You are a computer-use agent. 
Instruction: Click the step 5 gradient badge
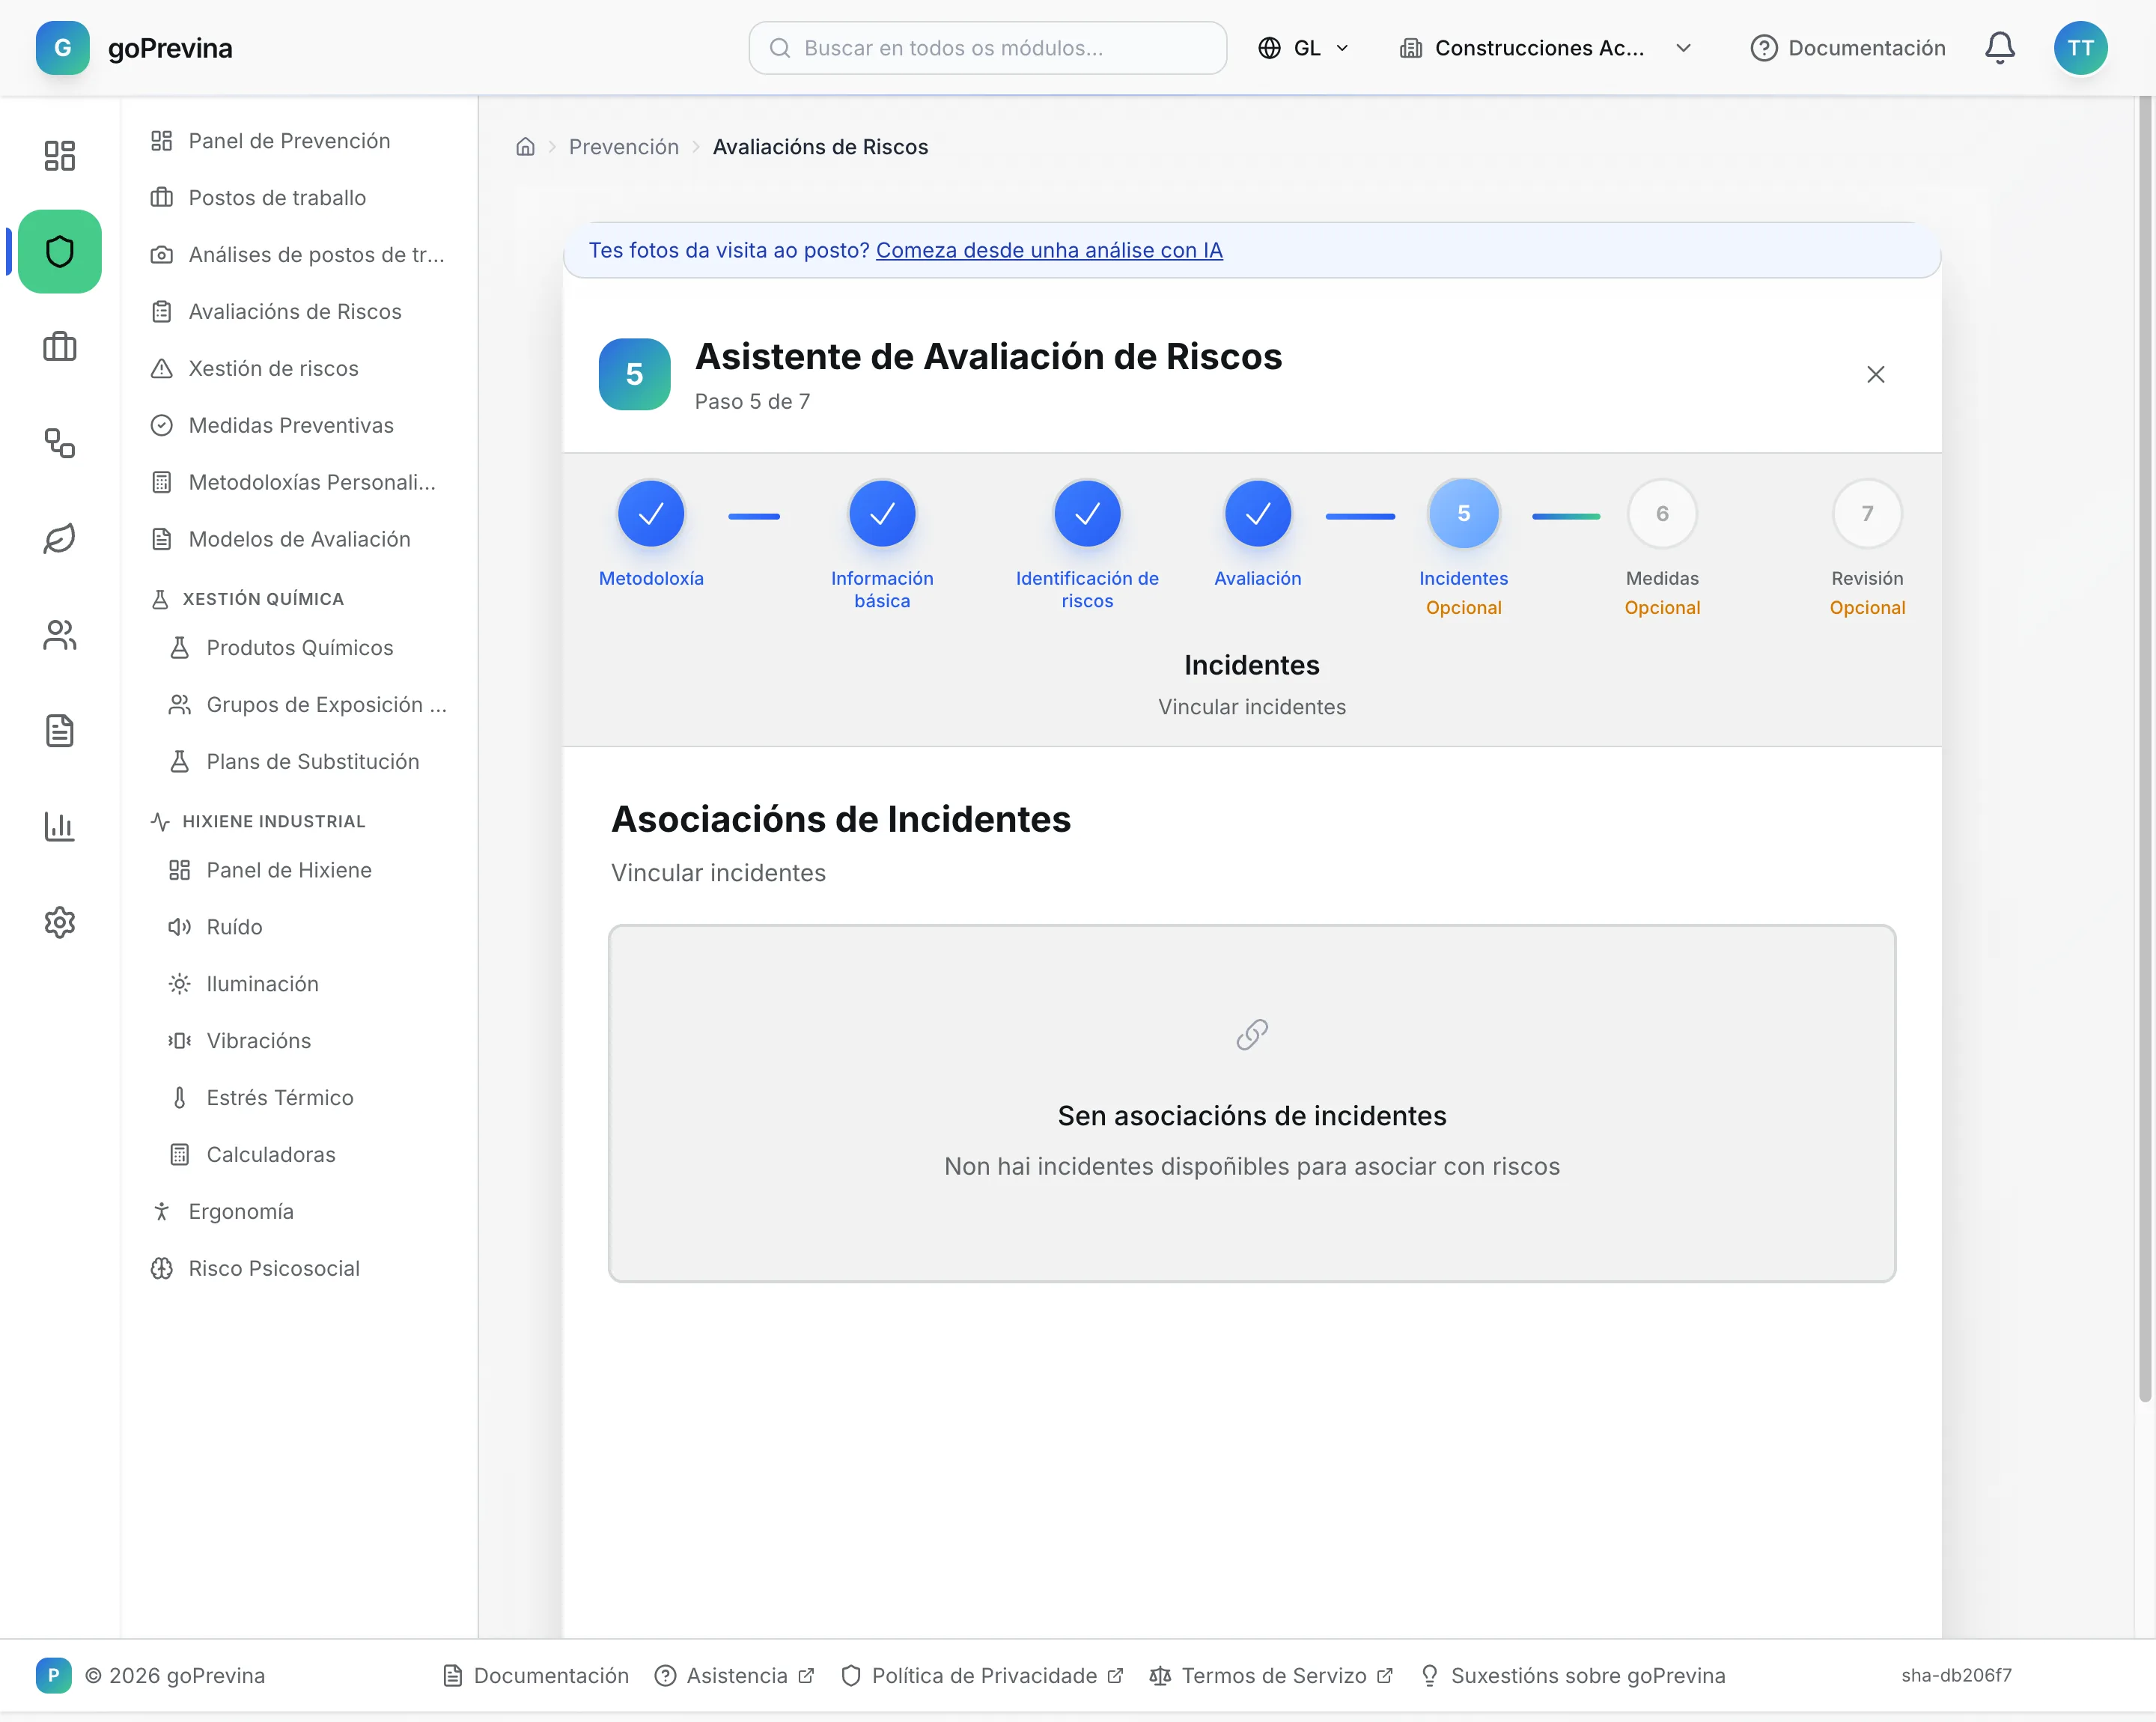pos(634,374)
